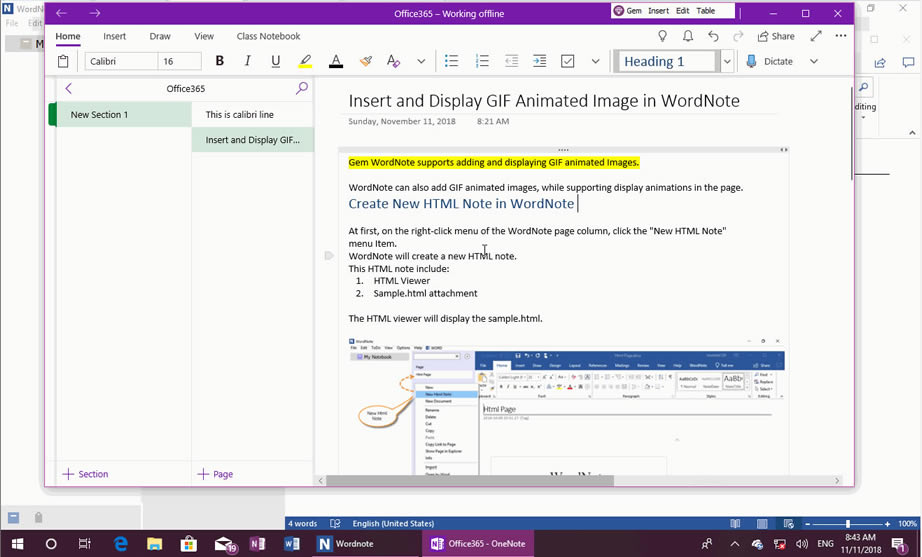The width and height of the screenshot is (922, 557).
Task: Open the clipboard paste button
Action: coord(63,61)
